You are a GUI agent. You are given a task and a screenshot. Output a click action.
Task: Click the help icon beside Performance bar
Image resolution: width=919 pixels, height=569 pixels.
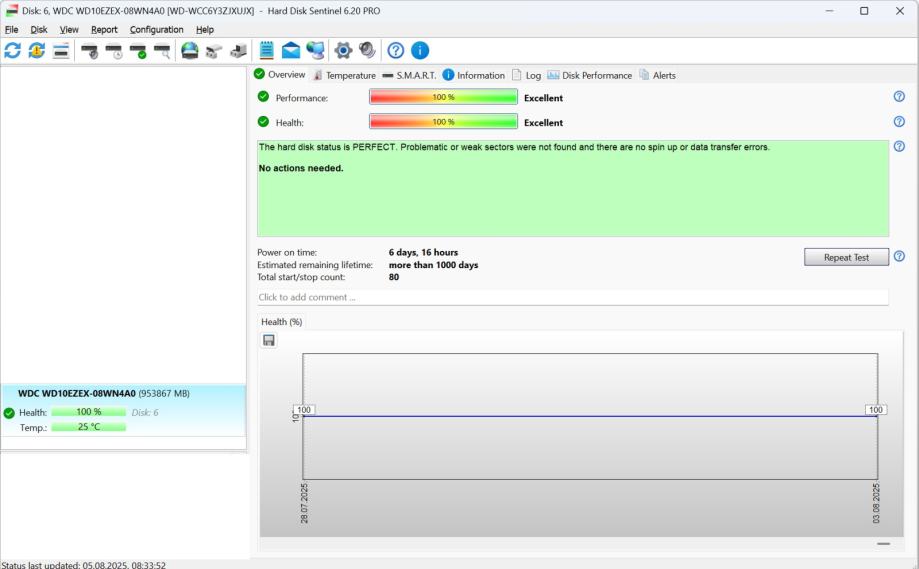click(x=899, y=97)
